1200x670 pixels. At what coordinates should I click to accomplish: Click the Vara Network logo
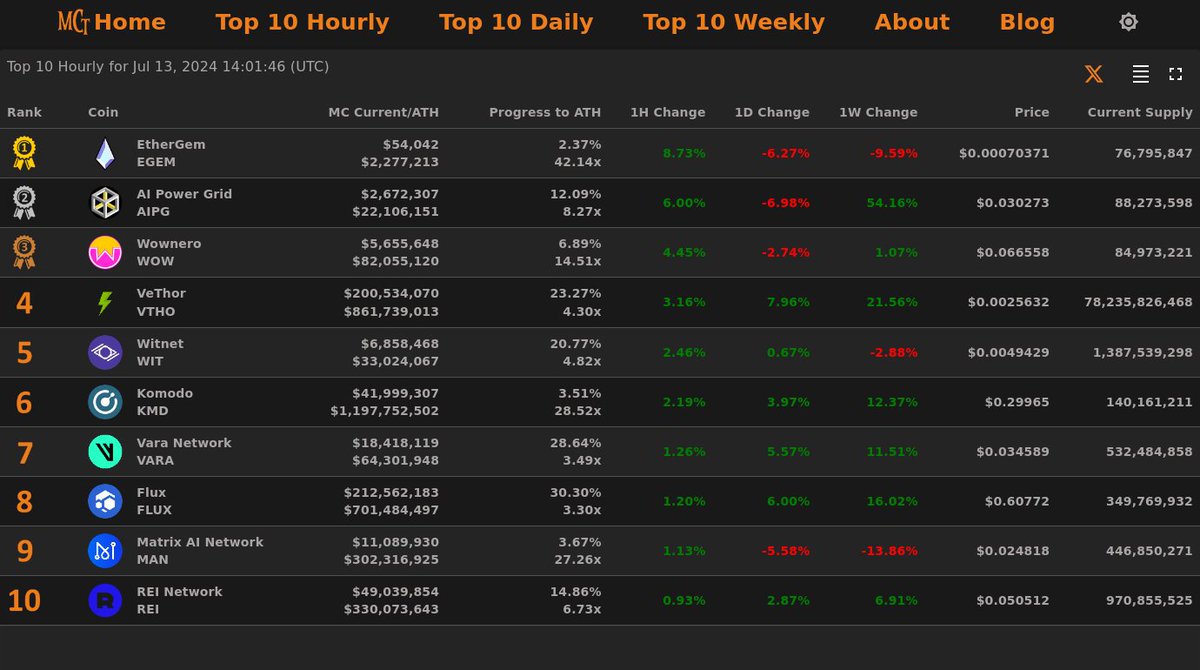105,452
